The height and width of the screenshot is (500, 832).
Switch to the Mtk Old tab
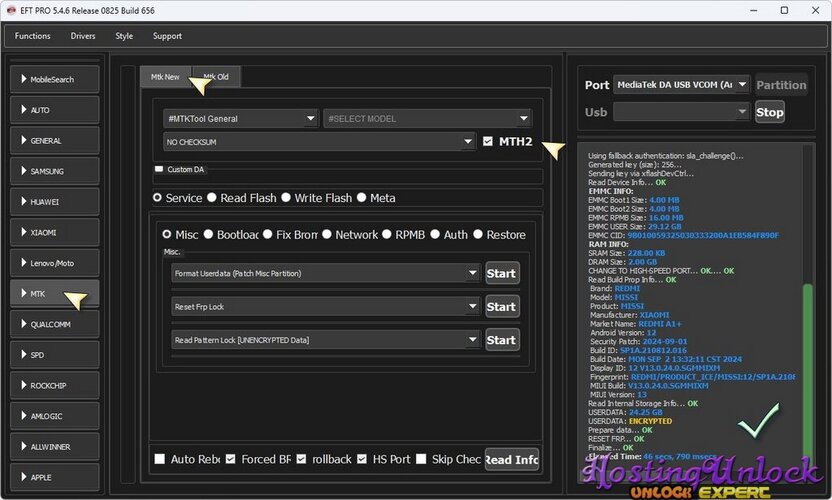[x=216, y=77]
